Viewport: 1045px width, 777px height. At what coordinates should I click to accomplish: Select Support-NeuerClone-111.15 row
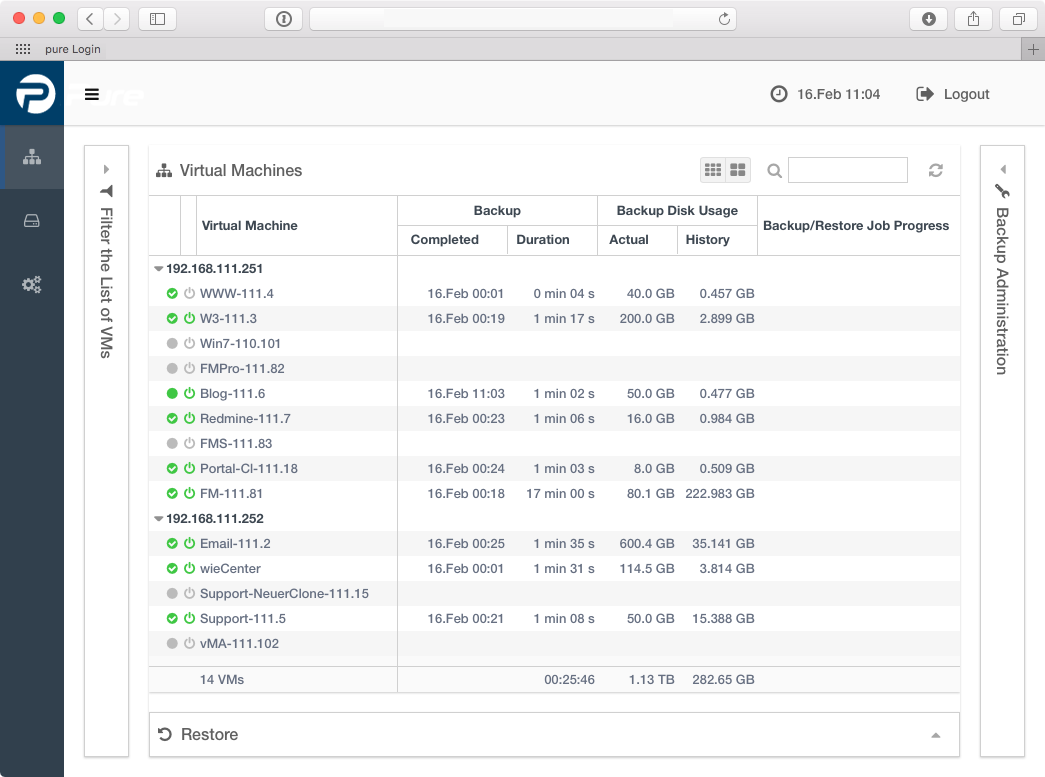tap(554, 593)
